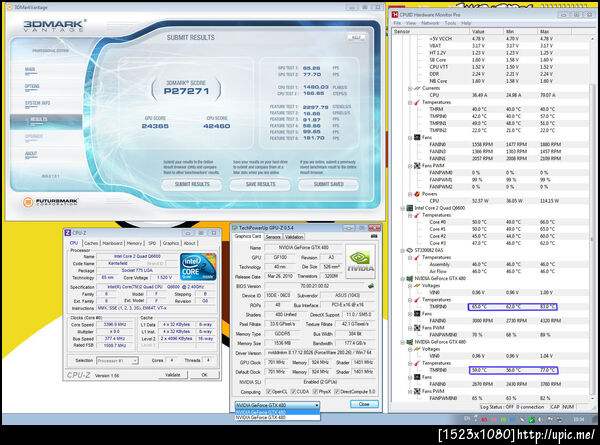Click the Currents lightning icon in Hardware Monitor
Screen dimensions: 600x445
pyautogui.click(x=417, y=88)
